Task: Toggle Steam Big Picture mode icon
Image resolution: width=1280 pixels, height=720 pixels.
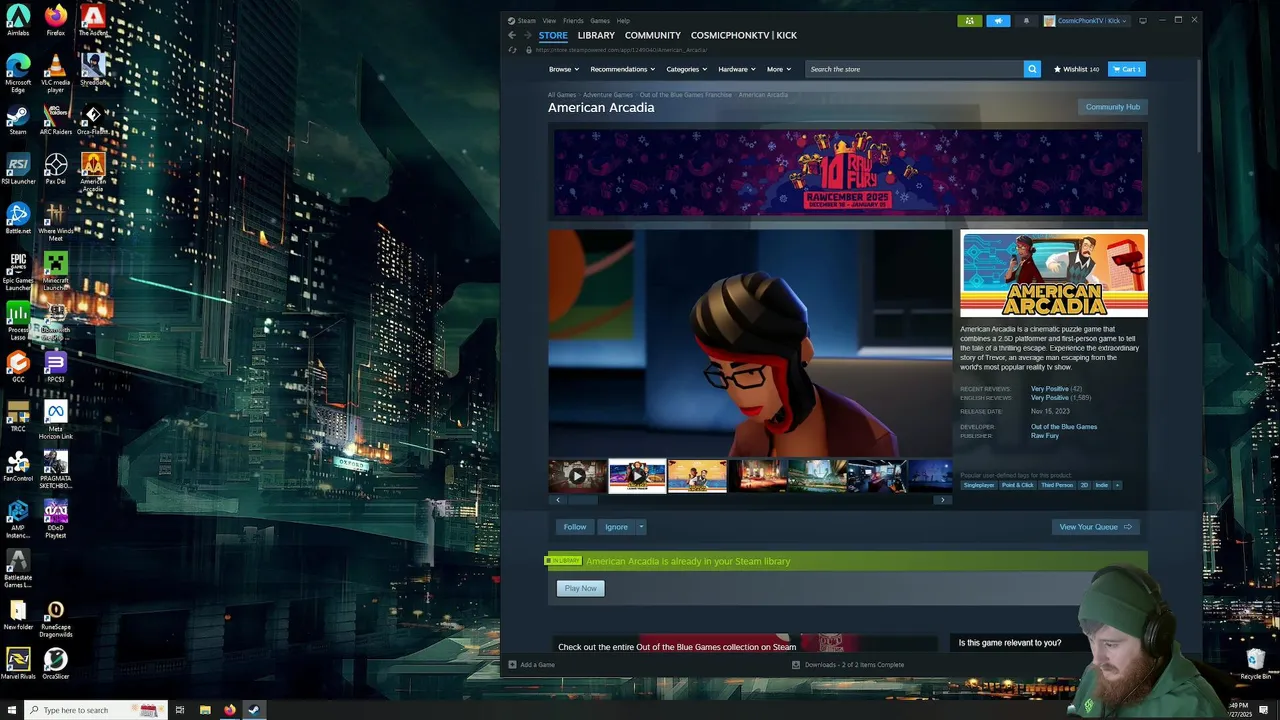Action: 1143,20
